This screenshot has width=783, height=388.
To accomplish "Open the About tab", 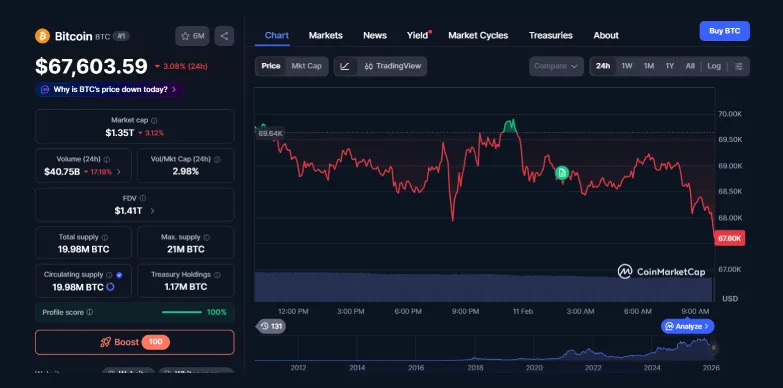I will 606,35.
